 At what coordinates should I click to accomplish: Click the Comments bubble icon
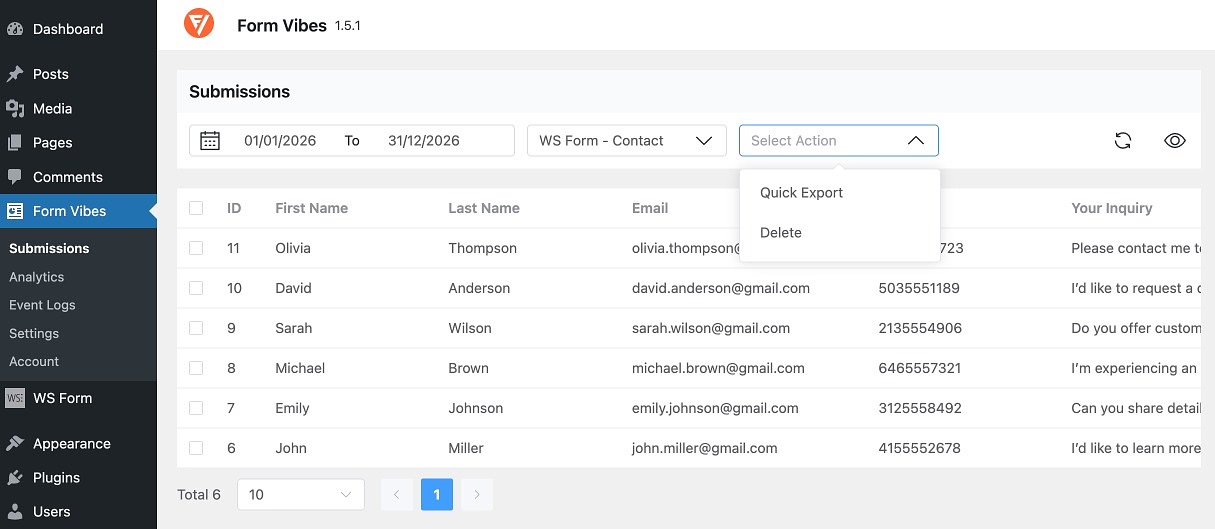(15, 177)
